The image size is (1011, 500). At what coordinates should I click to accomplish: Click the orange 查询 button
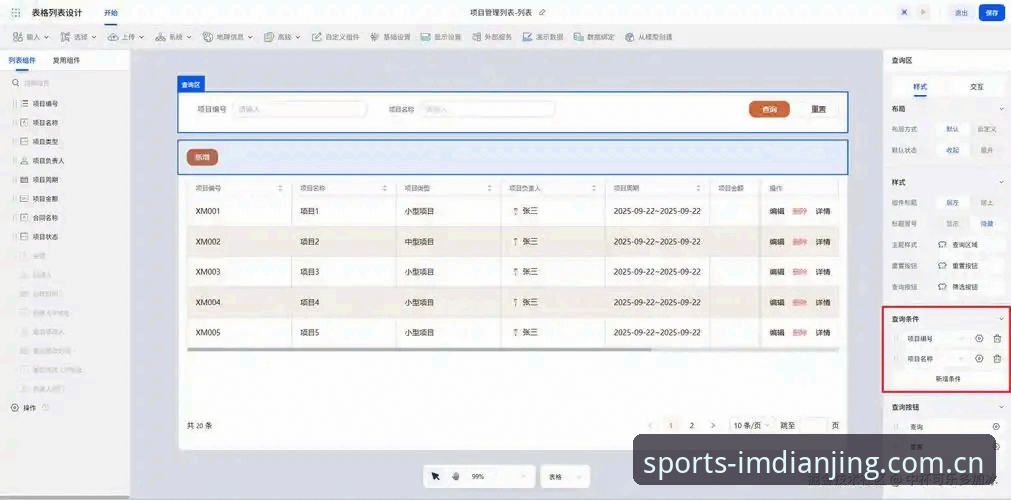(x=769, y=109)
